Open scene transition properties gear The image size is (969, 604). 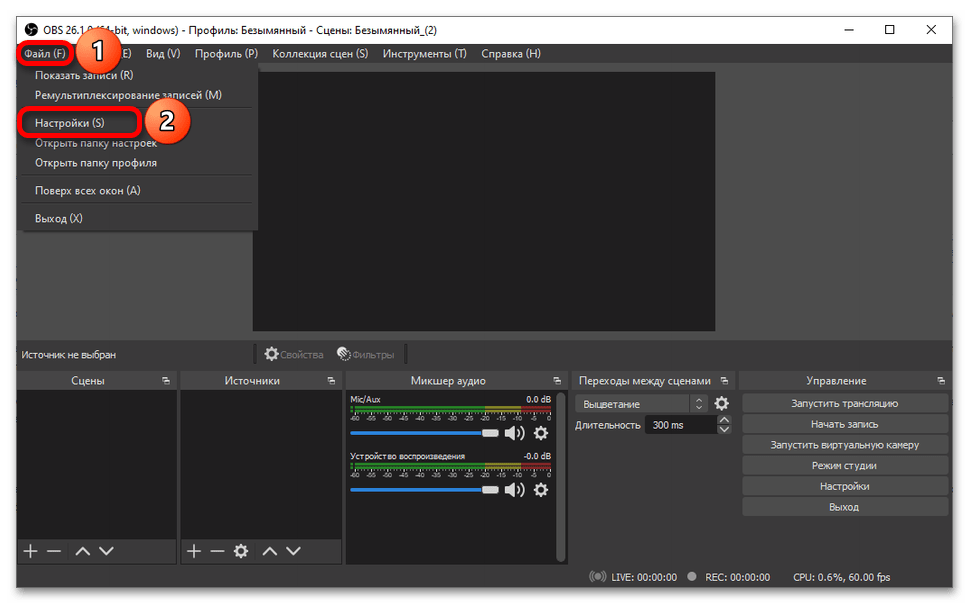(x=721, y=404)
